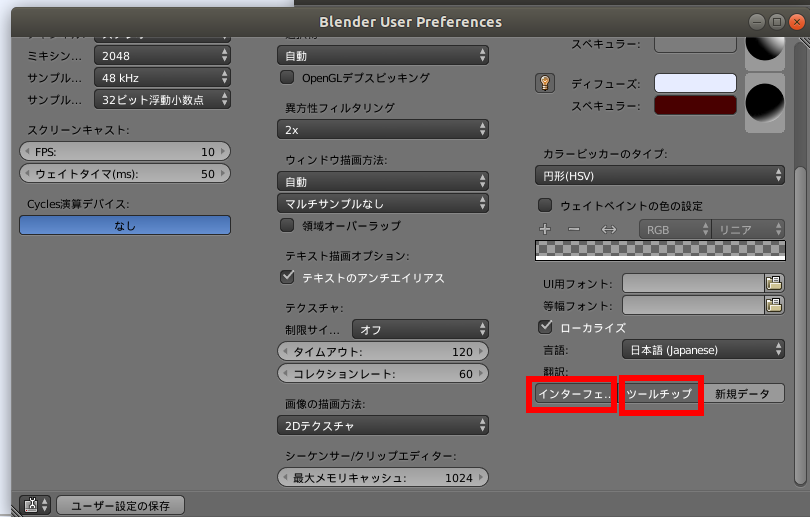Enable OpenGLデプスピッキング checkbox
This screenshot has height=517, width=810.
(x=287, y=77)
